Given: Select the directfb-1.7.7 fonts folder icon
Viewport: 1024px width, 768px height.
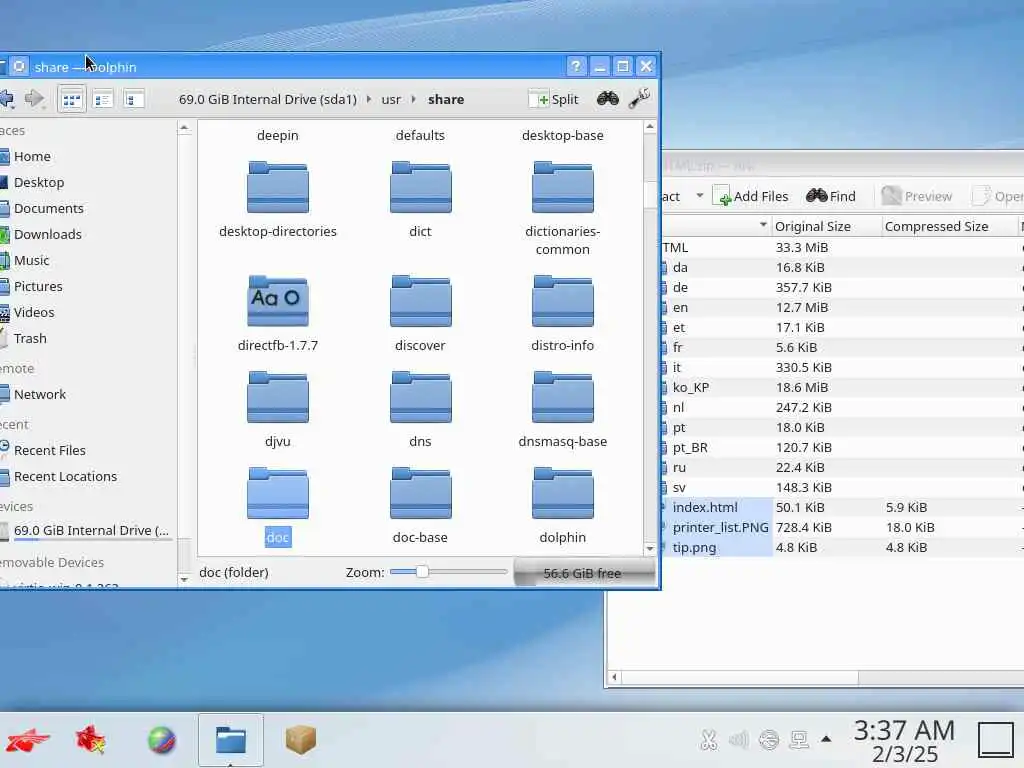Looking at the screenshot, I should tap(278, 301).
